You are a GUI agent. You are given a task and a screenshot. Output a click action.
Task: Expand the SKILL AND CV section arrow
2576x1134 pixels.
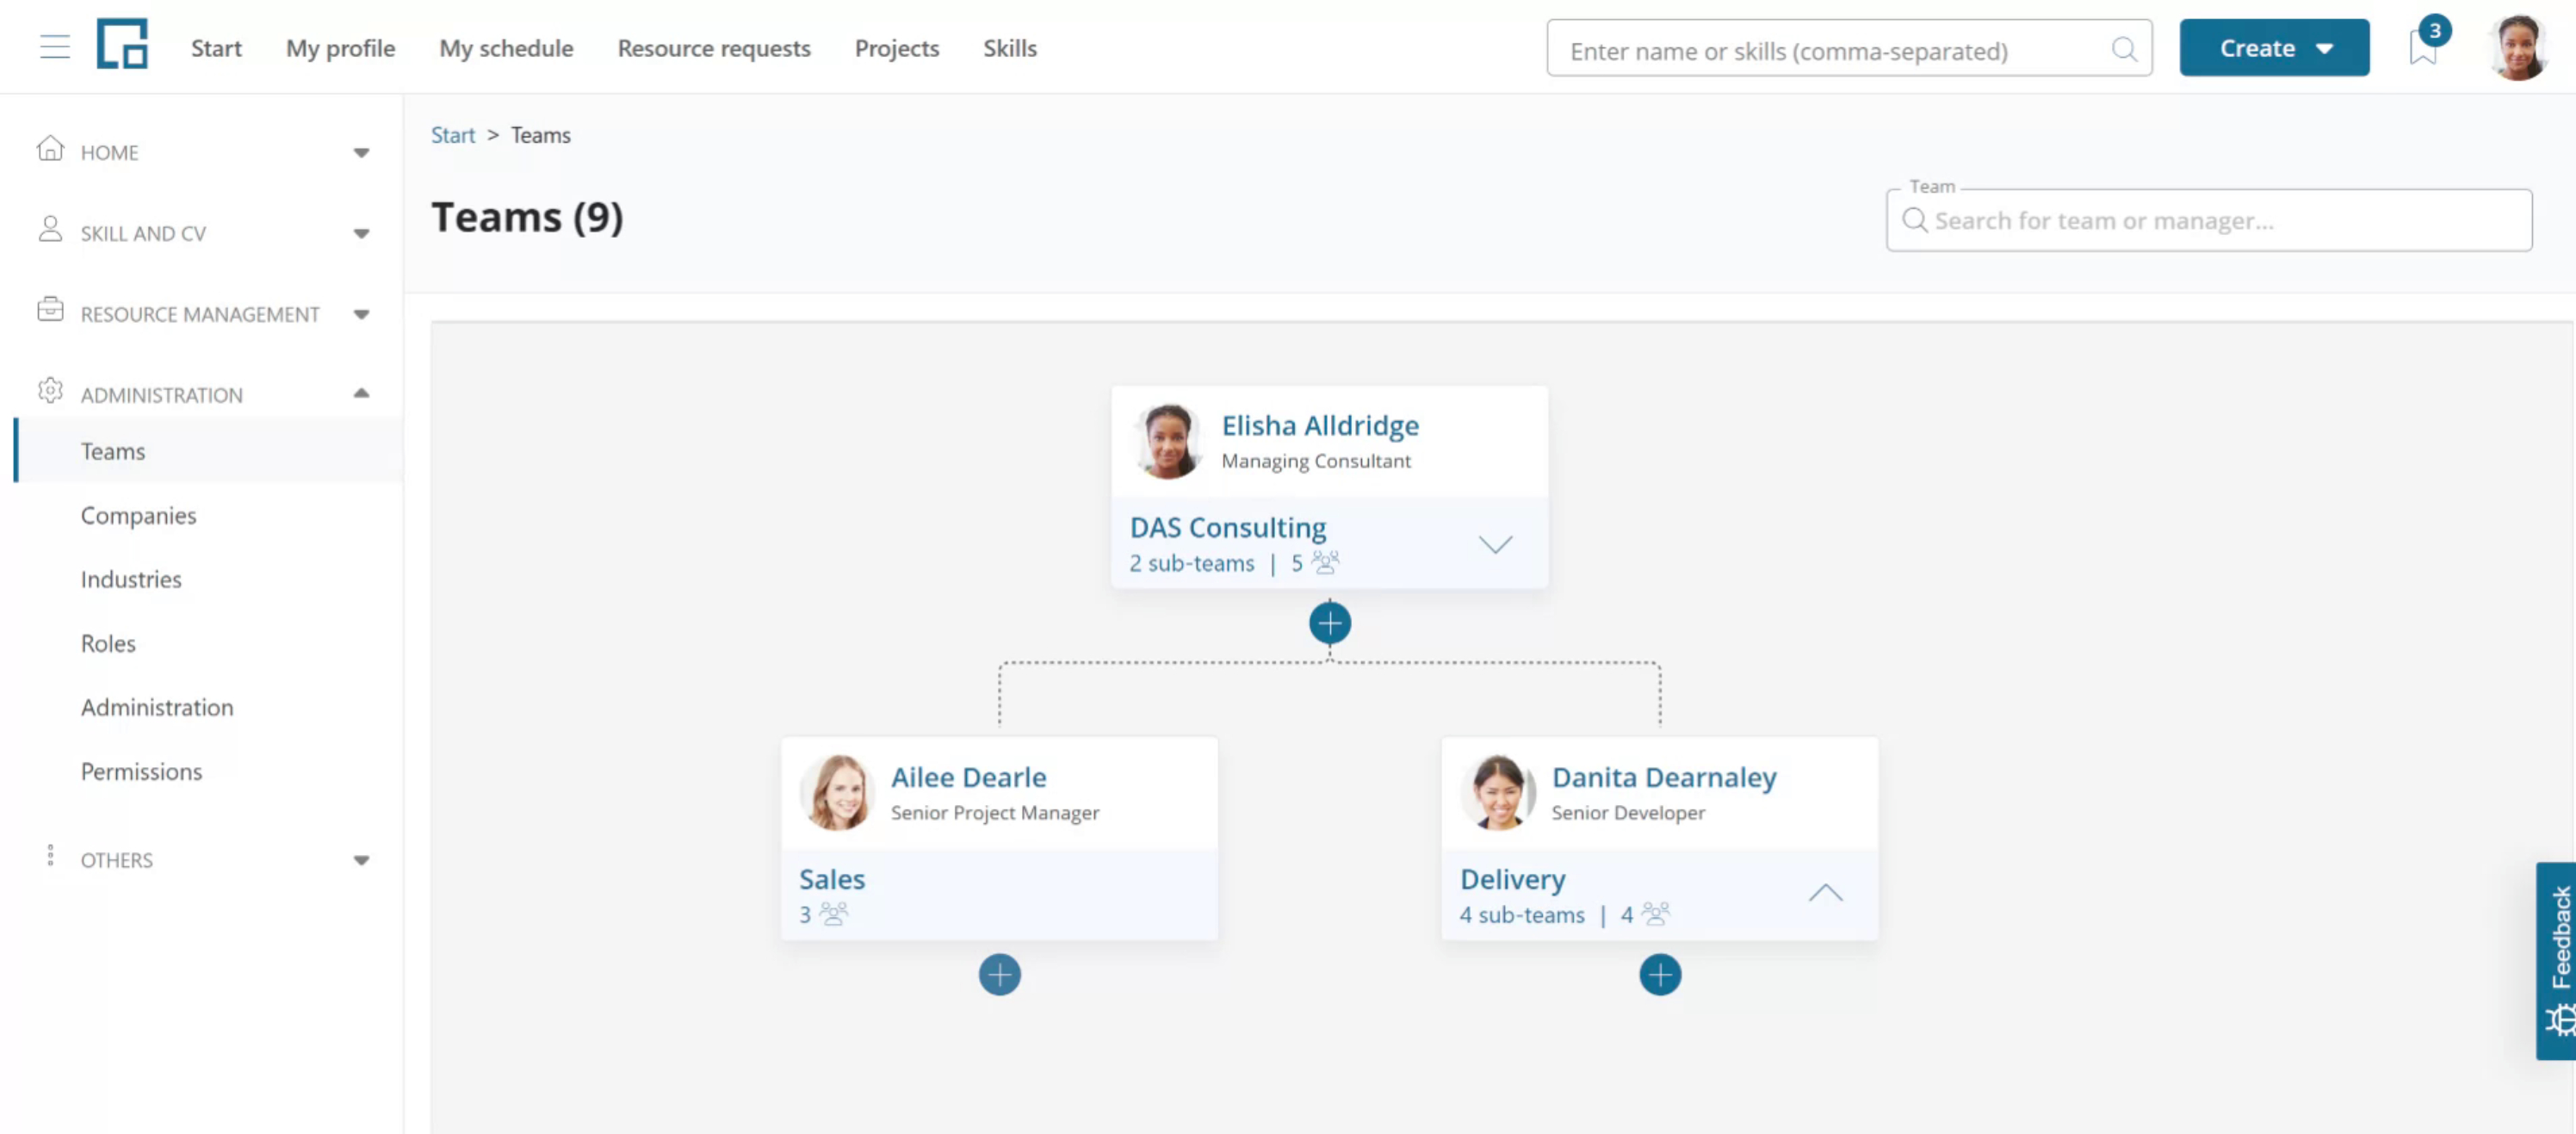(x=361, y=234)
